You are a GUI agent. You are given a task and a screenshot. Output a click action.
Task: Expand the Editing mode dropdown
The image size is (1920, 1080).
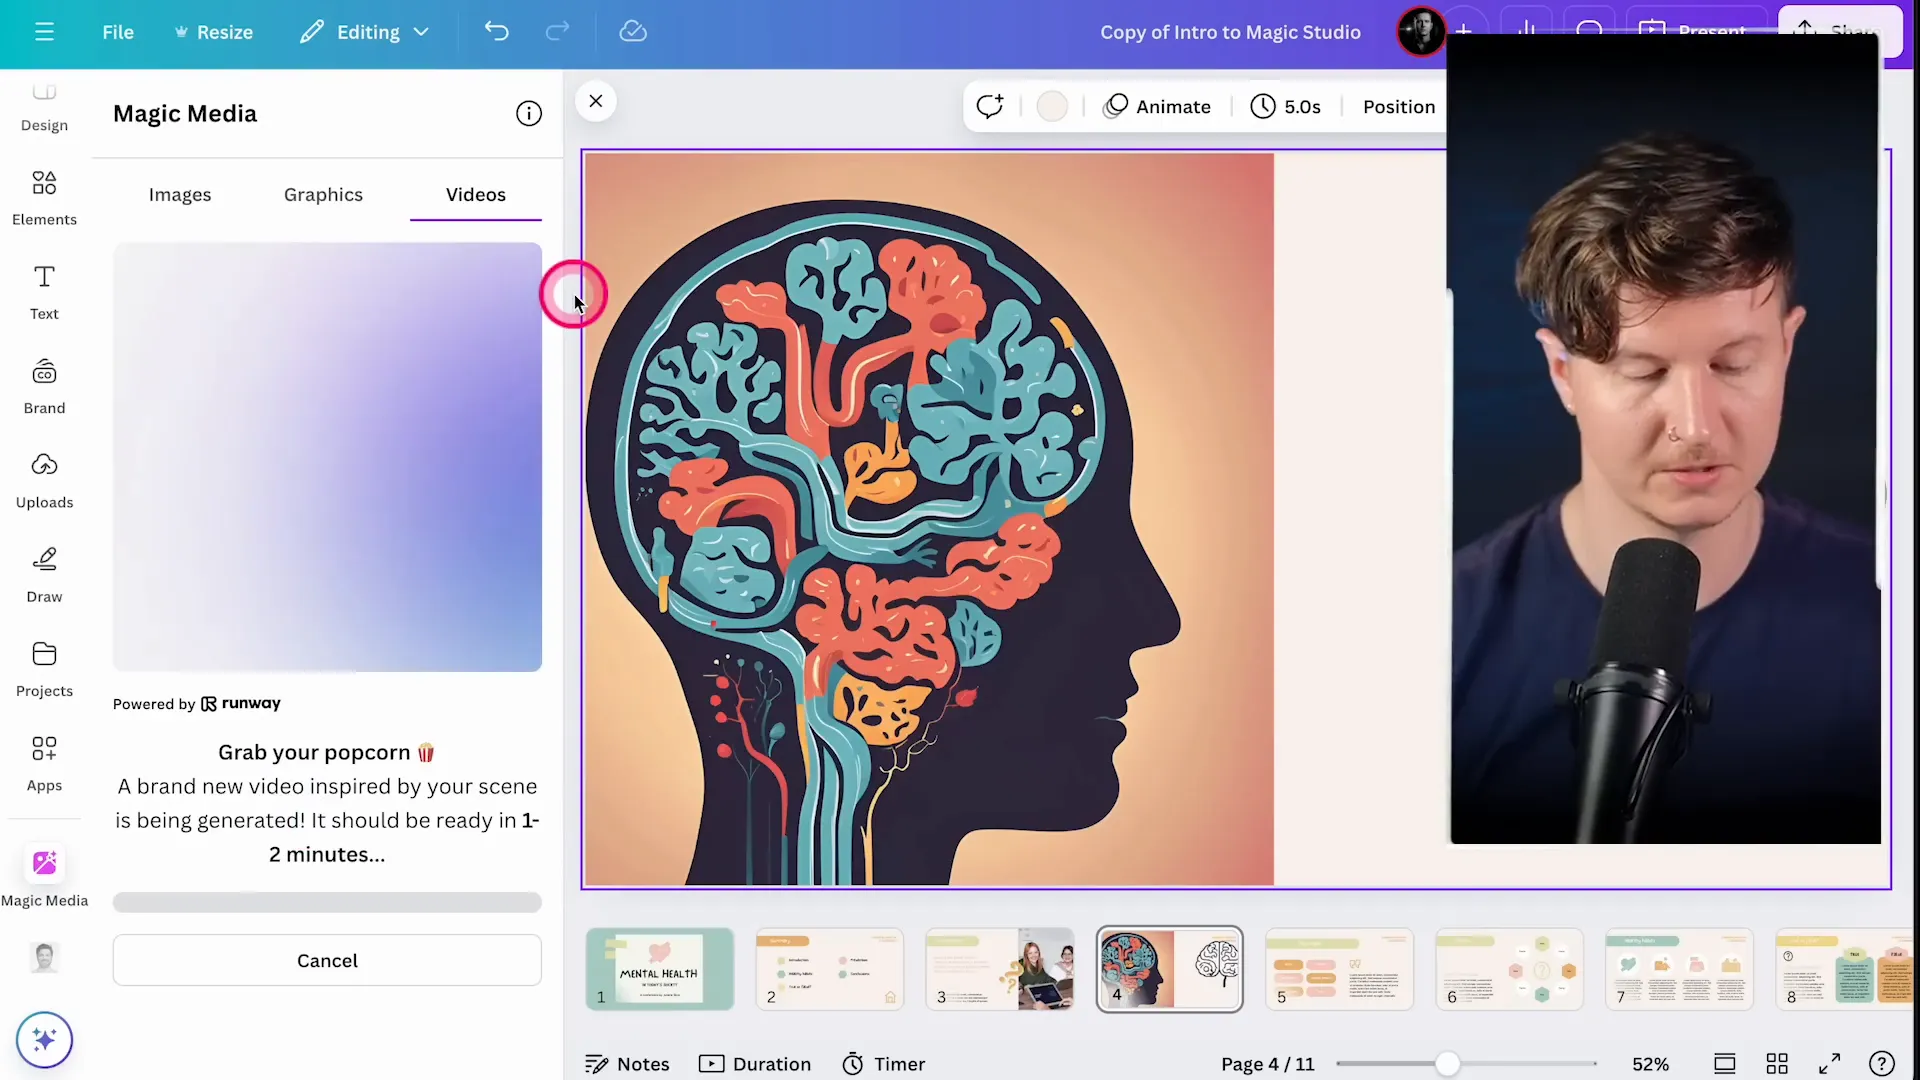tap(365, 32)
